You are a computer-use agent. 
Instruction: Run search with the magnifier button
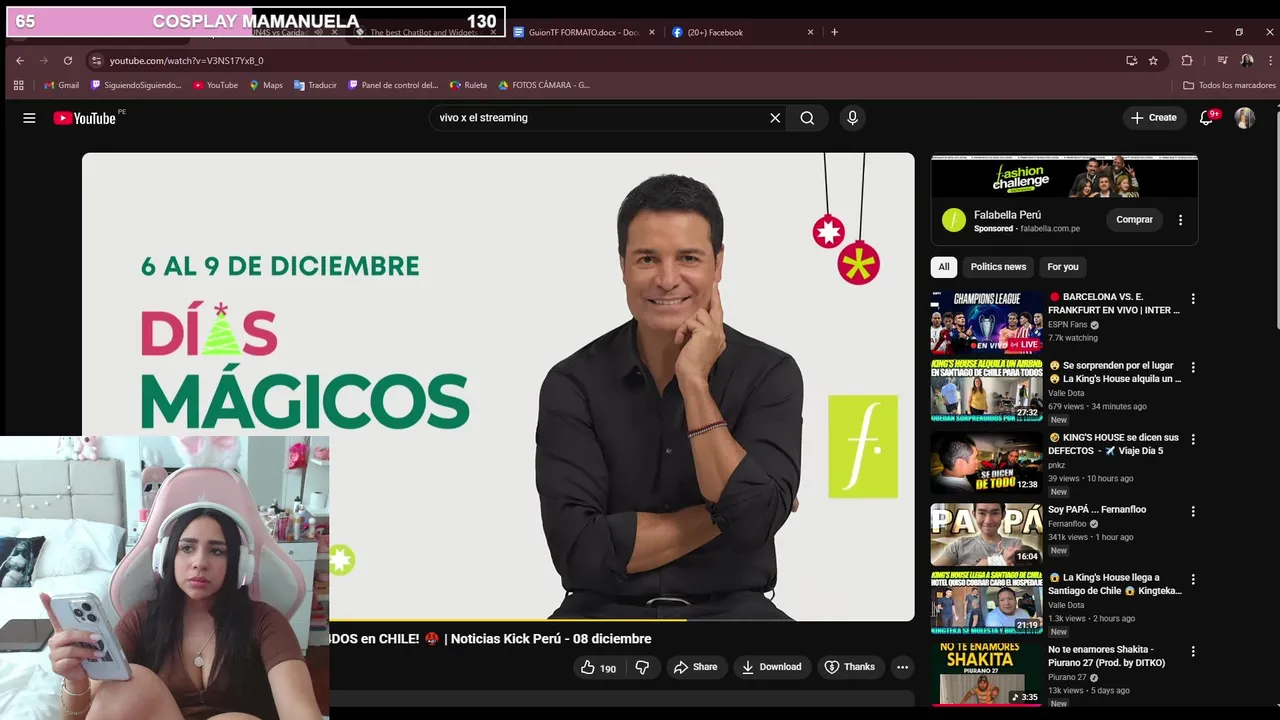[x=807, y=118]
